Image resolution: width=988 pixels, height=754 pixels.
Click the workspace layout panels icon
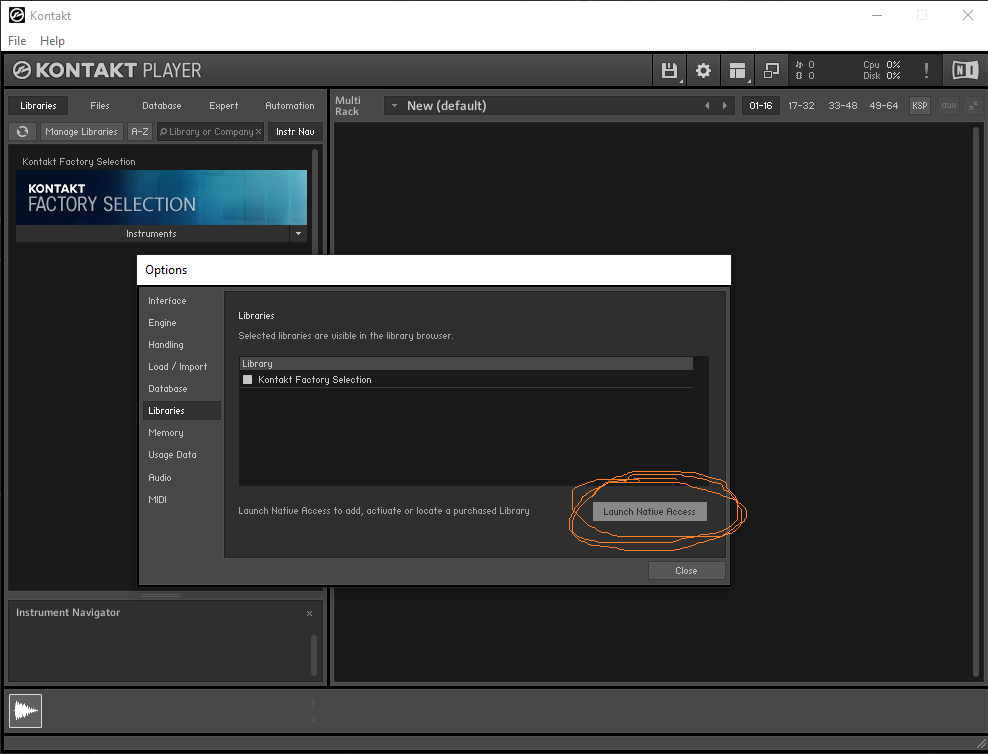click(737, 70)
